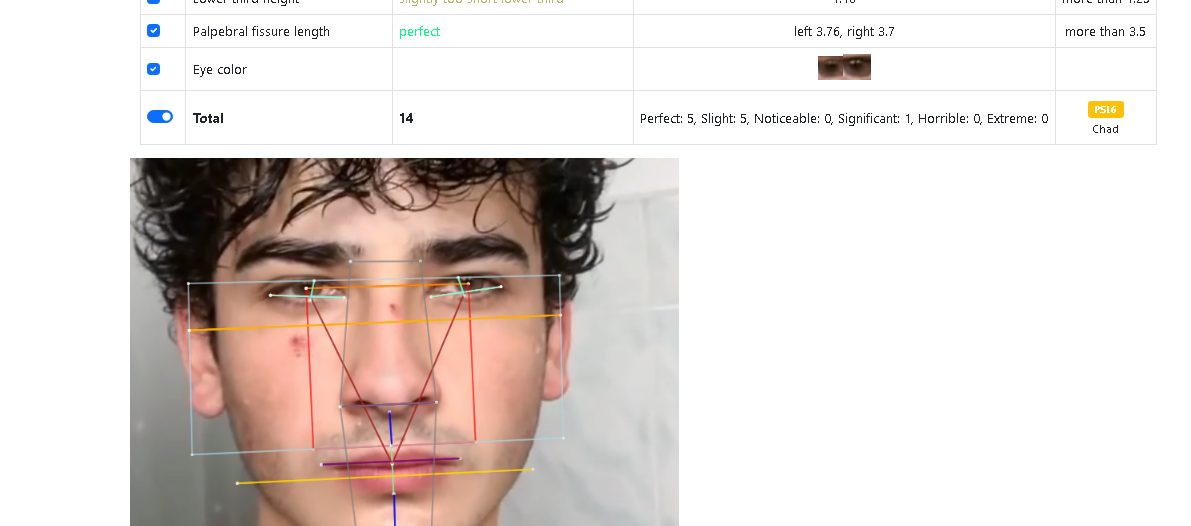Viewport: 1191px width, 526px height.
Task: Click the horizontal nose width line
Action: click(388, 405)
